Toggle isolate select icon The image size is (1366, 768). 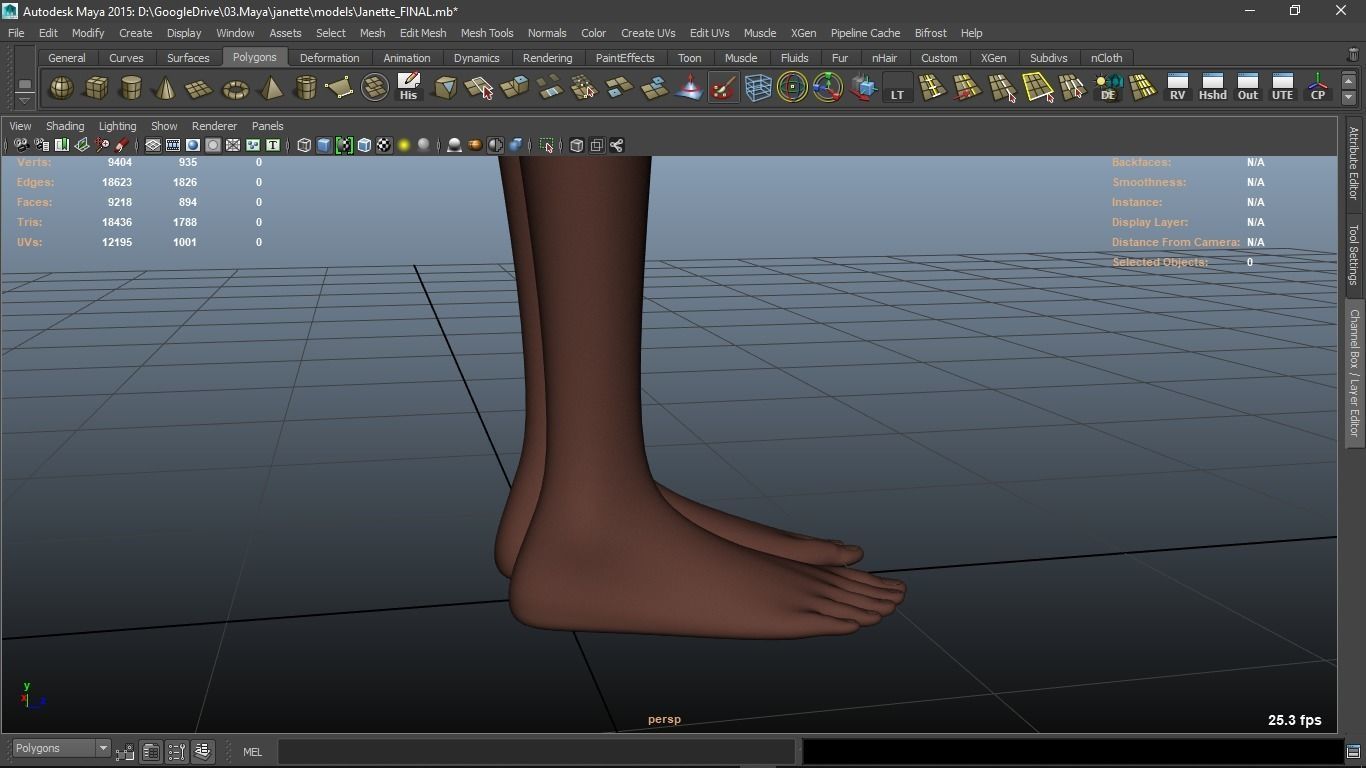coord(547,145)
